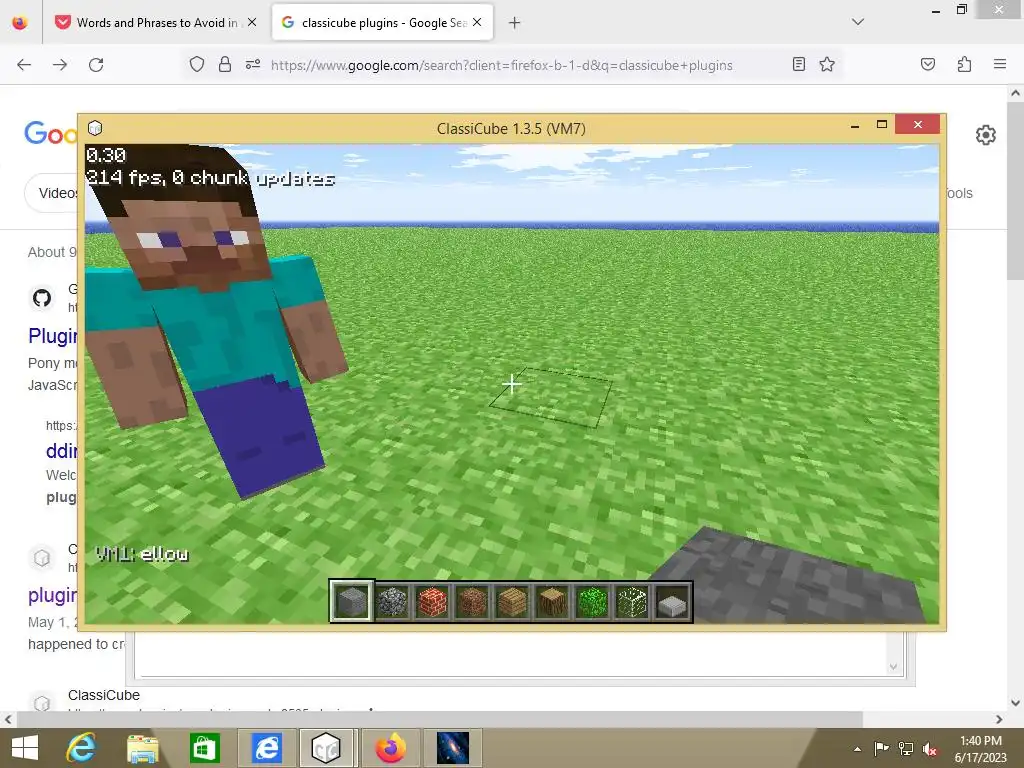1024x768 pixels.
Task: Switch to classicube plugins Google Search tab
Action: pyautogui.click(x=383, y=22)
